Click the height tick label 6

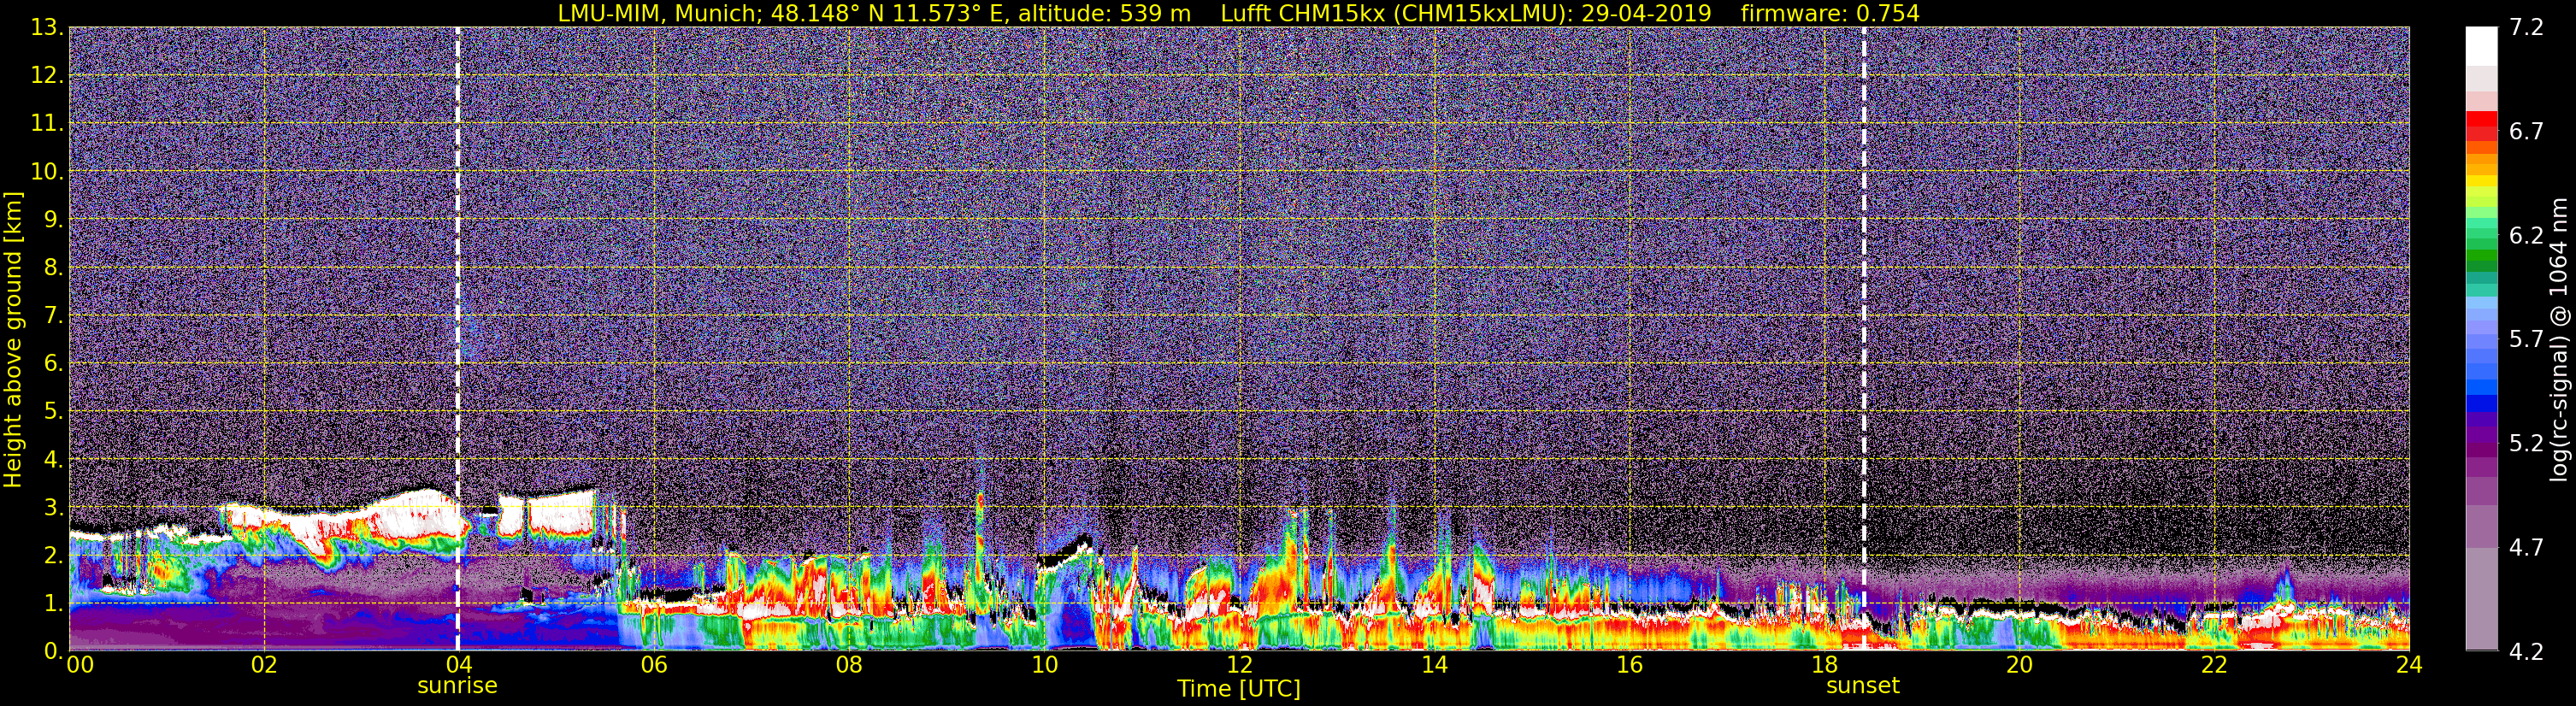52,363
